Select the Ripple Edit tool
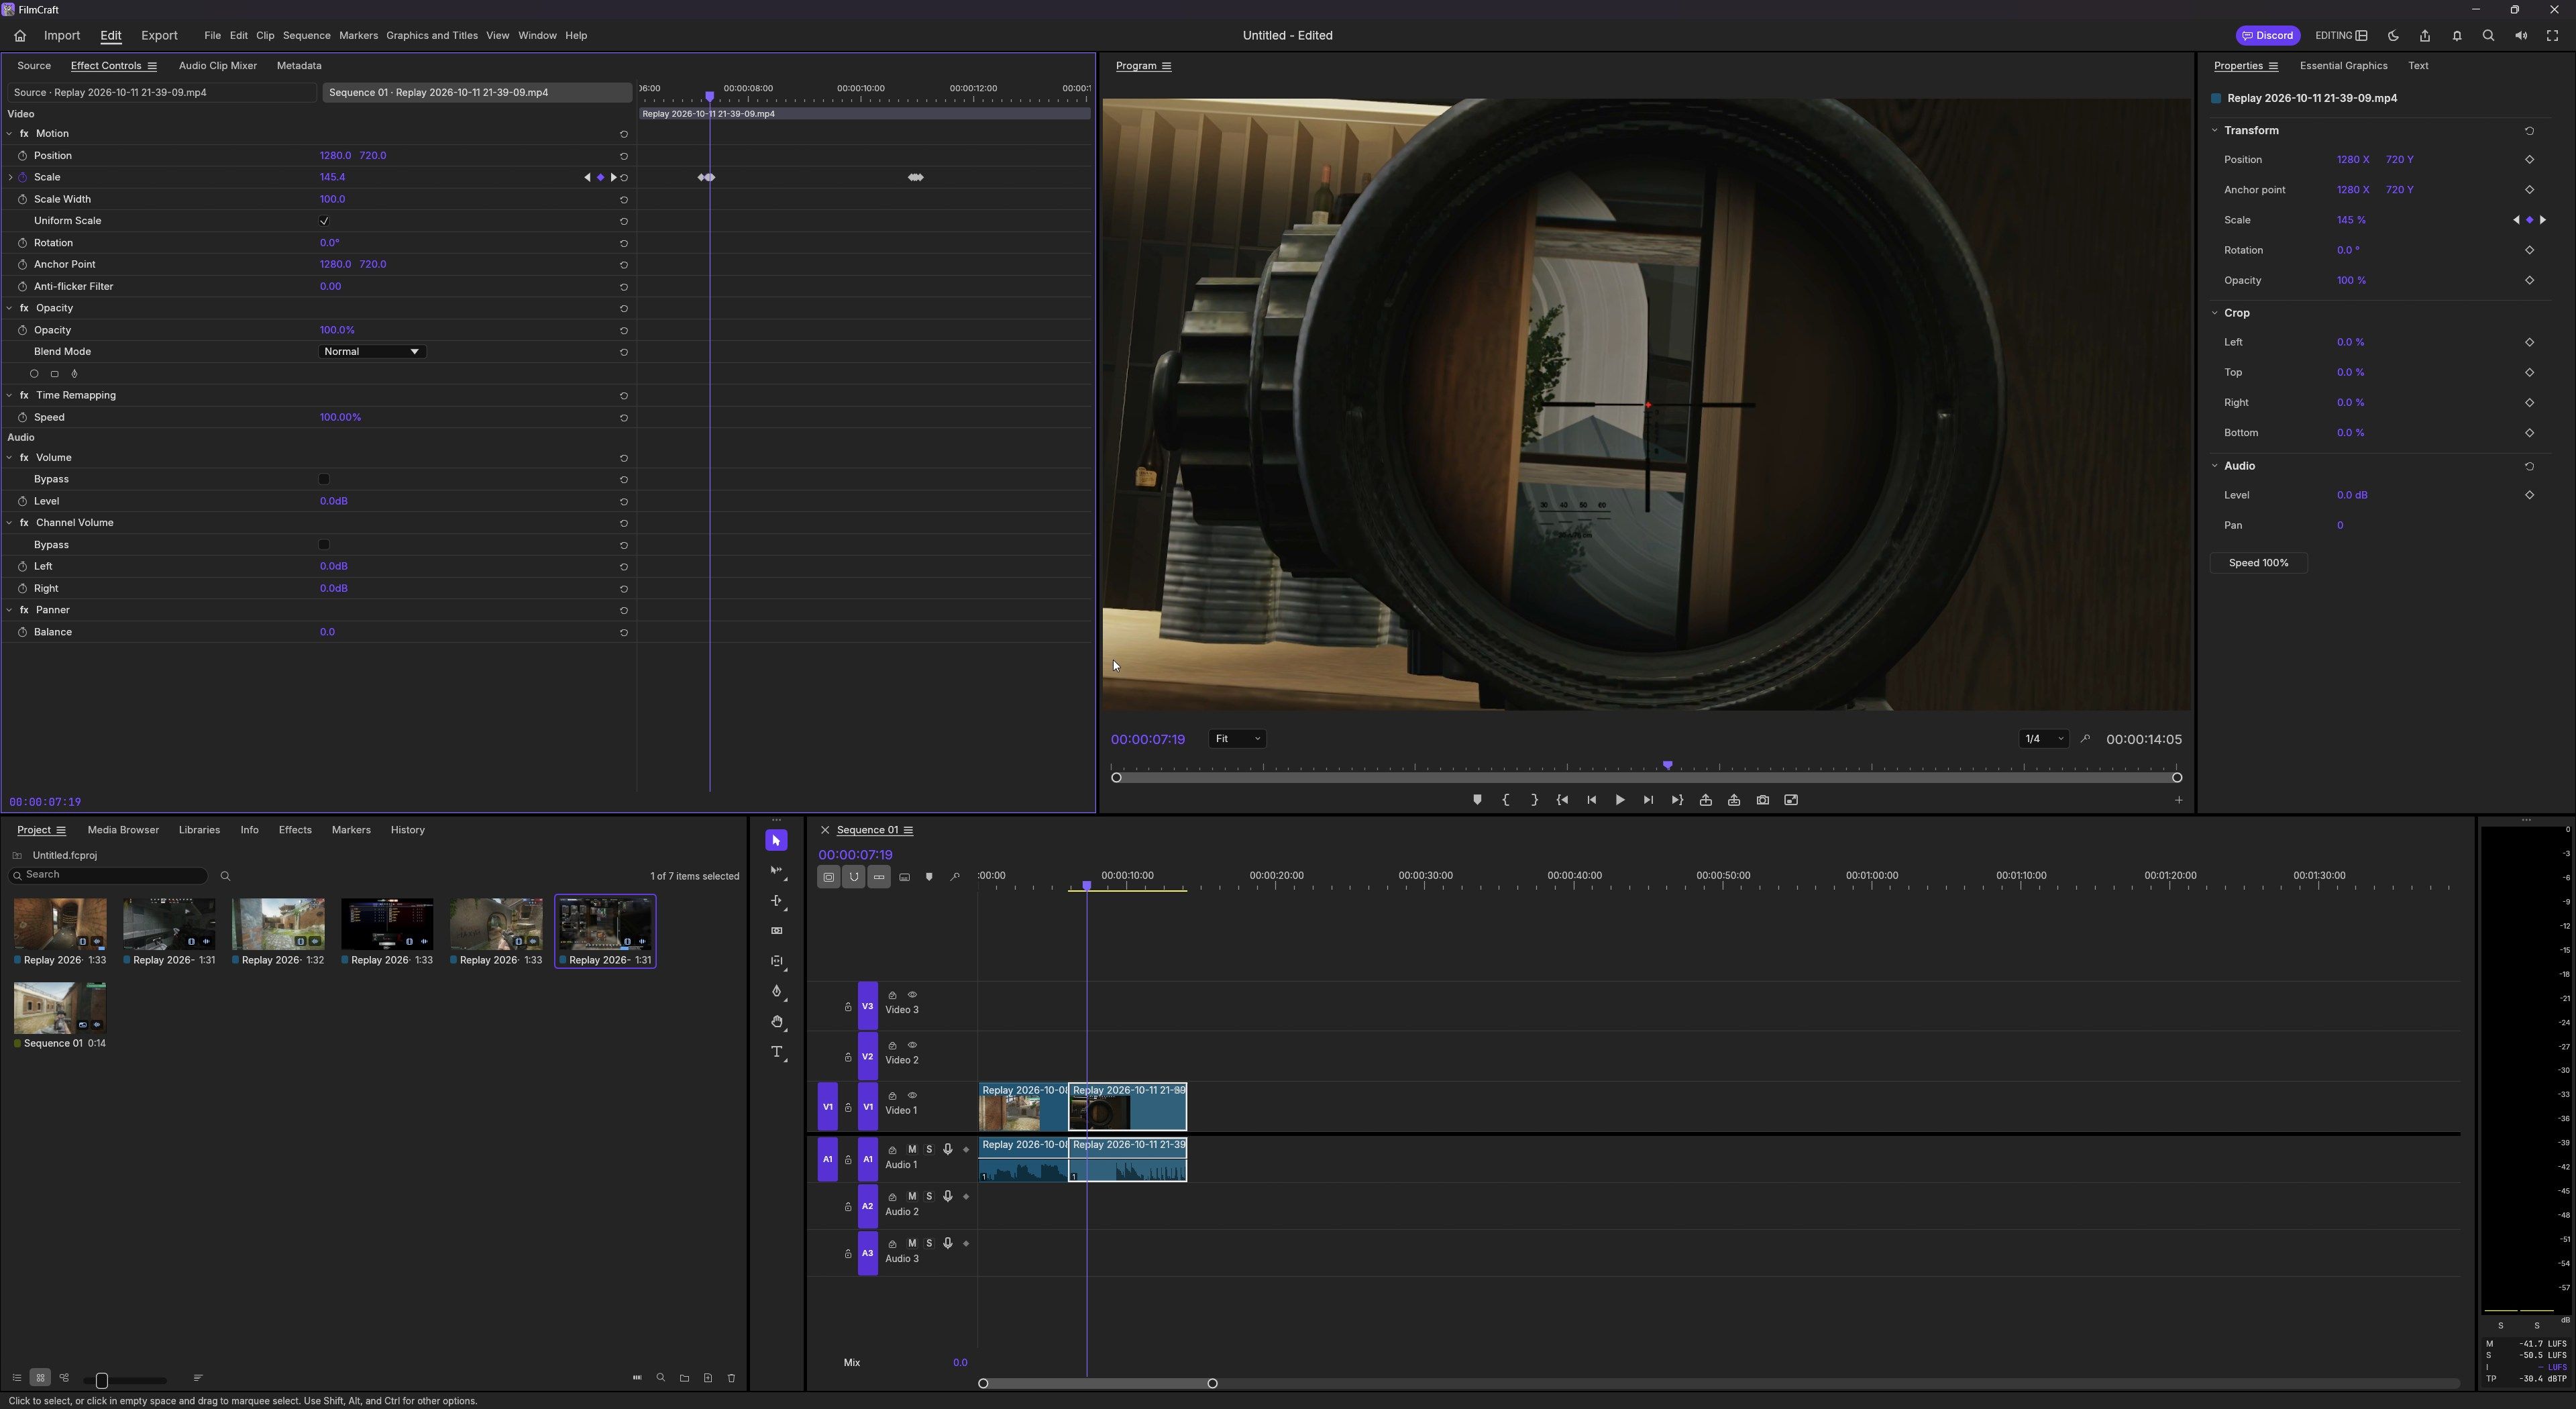This screenshot has width=2576, height=1409. click(x=777, y=901)
